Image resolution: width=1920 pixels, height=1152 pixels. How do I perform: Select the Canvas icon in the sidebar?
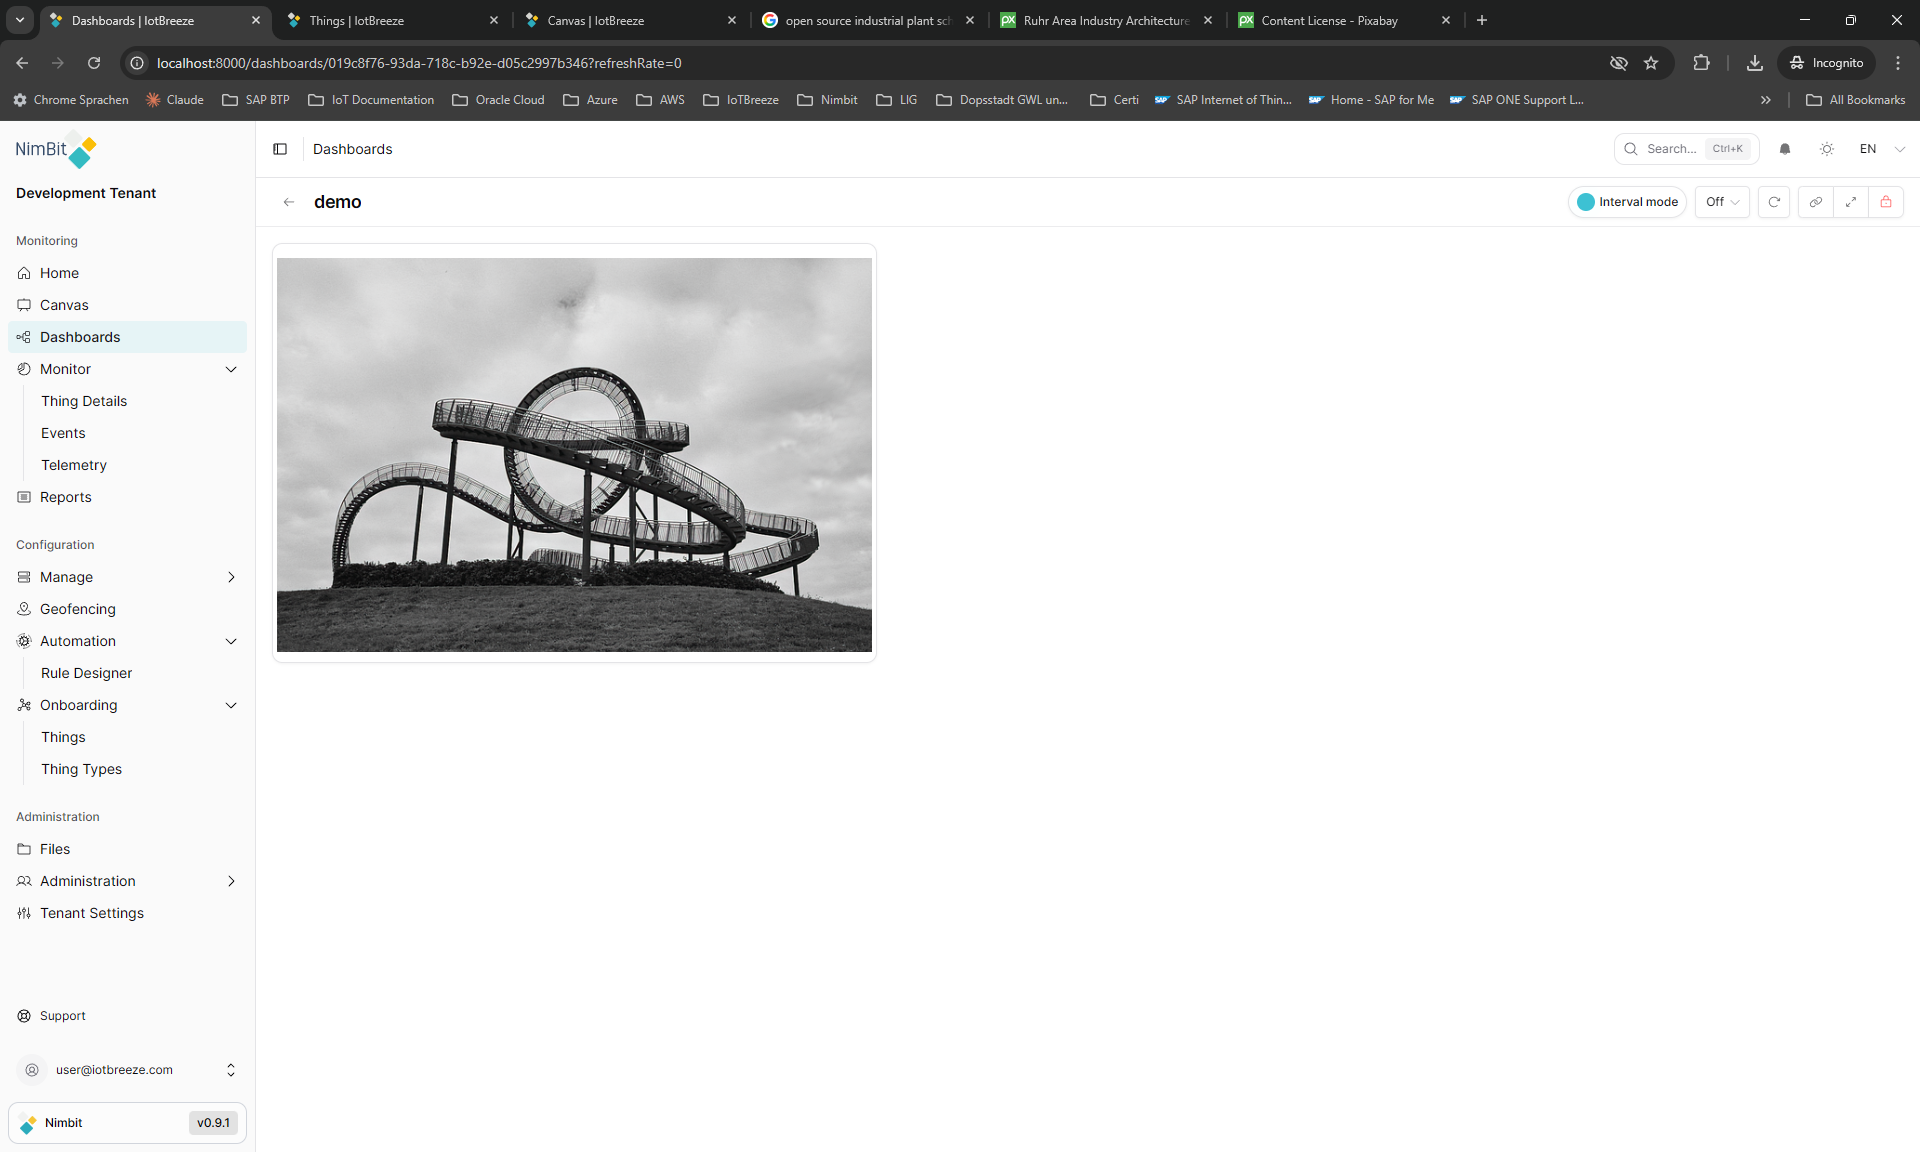click(24, 305)
